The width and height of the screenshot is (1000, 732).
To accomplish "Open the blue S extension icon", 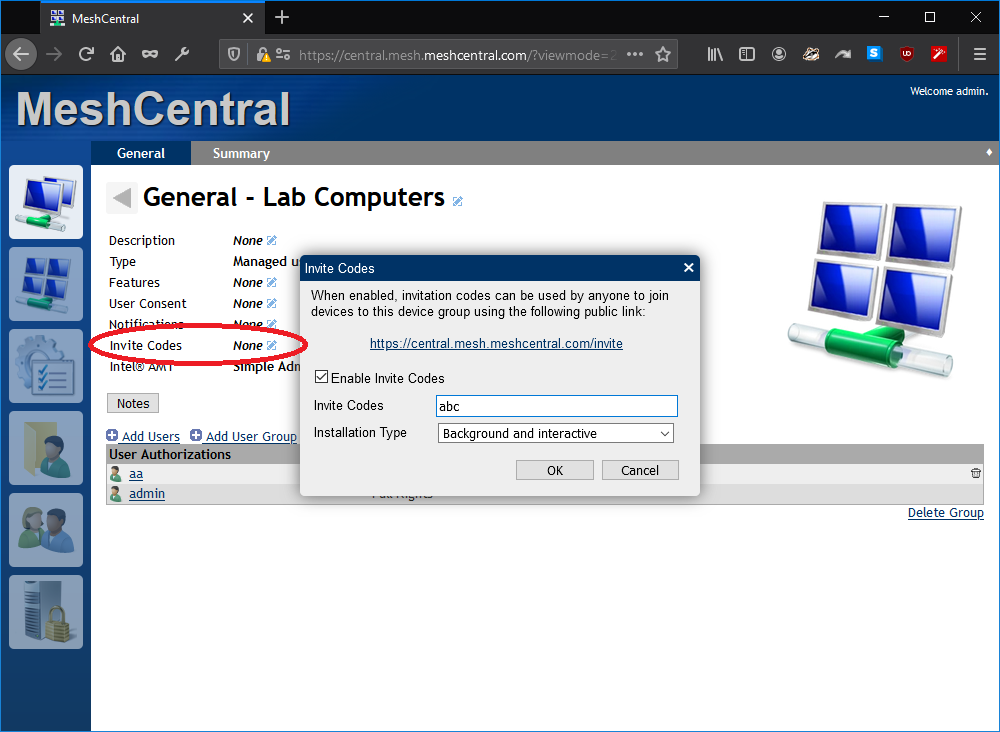I will point(874,54).
